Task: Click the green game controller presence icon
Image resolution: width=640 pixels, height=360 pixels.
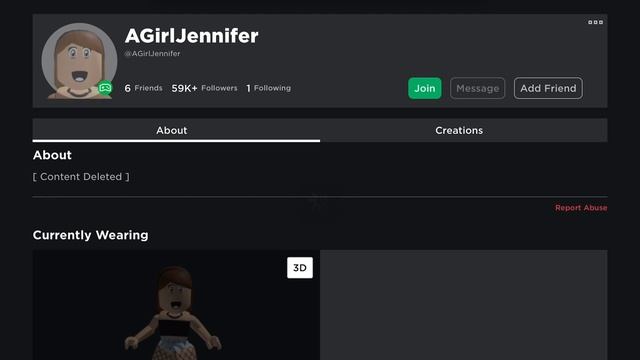Action: (x=105, y=88)
